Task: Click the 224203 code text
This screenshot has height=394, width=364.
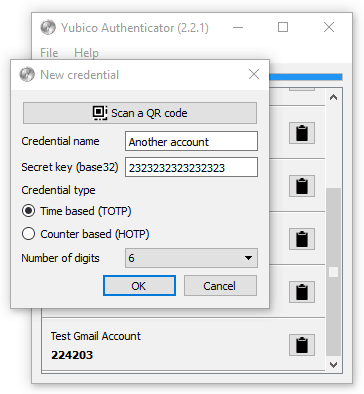Action: (72, 355)
